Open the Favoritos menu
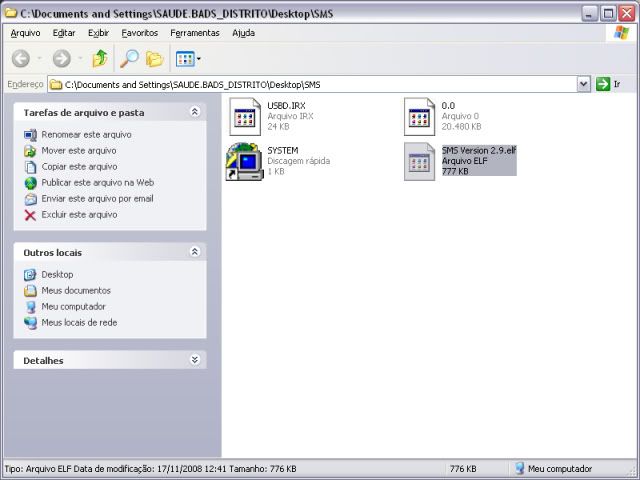This screenshot has height=480, width=640. [x=140, y=33]
